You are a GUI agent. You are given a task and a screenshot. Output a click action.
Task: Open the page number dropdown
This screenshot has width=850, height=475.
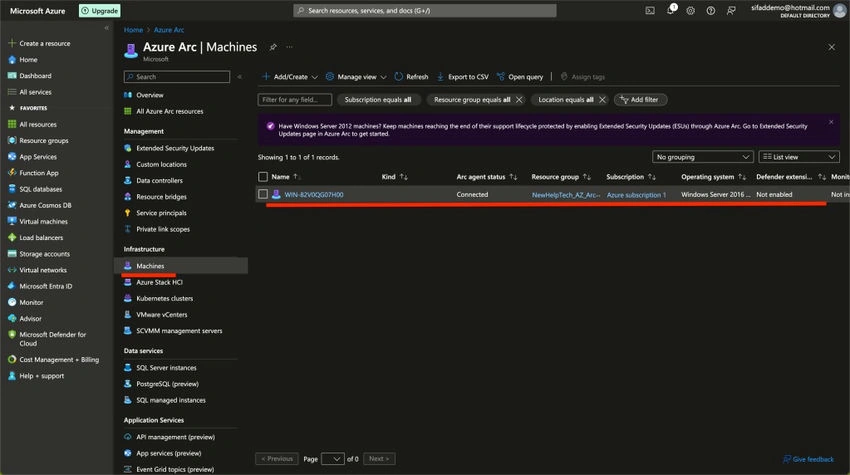coord(333,459)
